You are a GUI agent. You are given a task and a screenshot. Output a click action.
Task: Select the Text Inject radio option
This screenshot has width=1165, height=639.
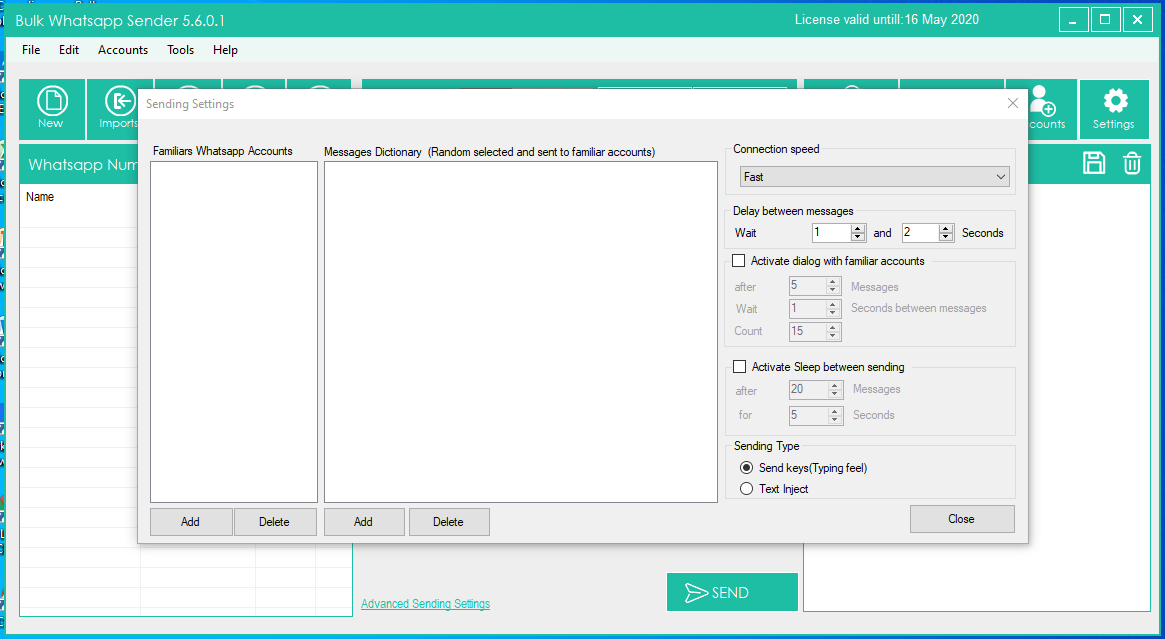point(746,489)
